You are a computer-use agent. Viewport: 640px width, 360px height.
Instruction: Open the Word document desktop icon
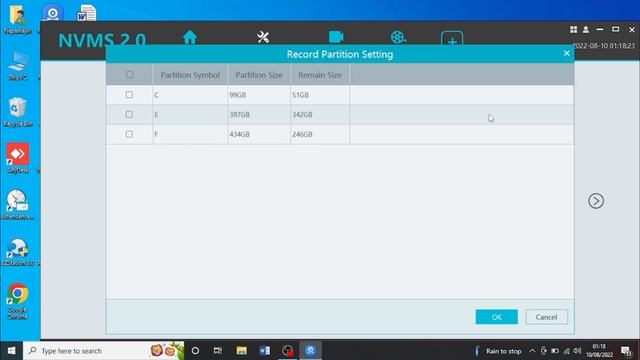point(87,13)
